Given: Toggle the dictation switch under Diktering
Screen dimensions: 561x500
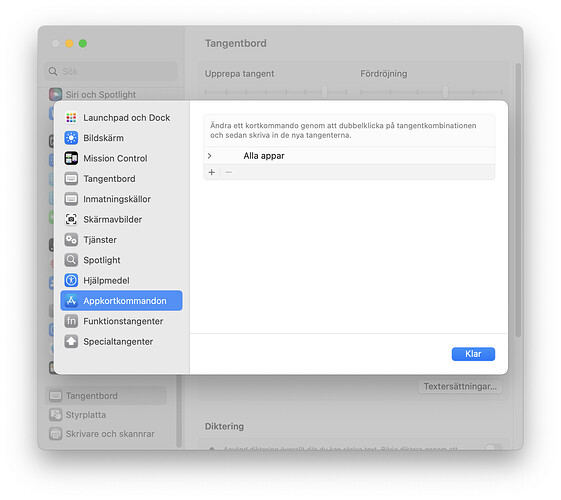Looking at the screenshot, I should click(494, 447).
